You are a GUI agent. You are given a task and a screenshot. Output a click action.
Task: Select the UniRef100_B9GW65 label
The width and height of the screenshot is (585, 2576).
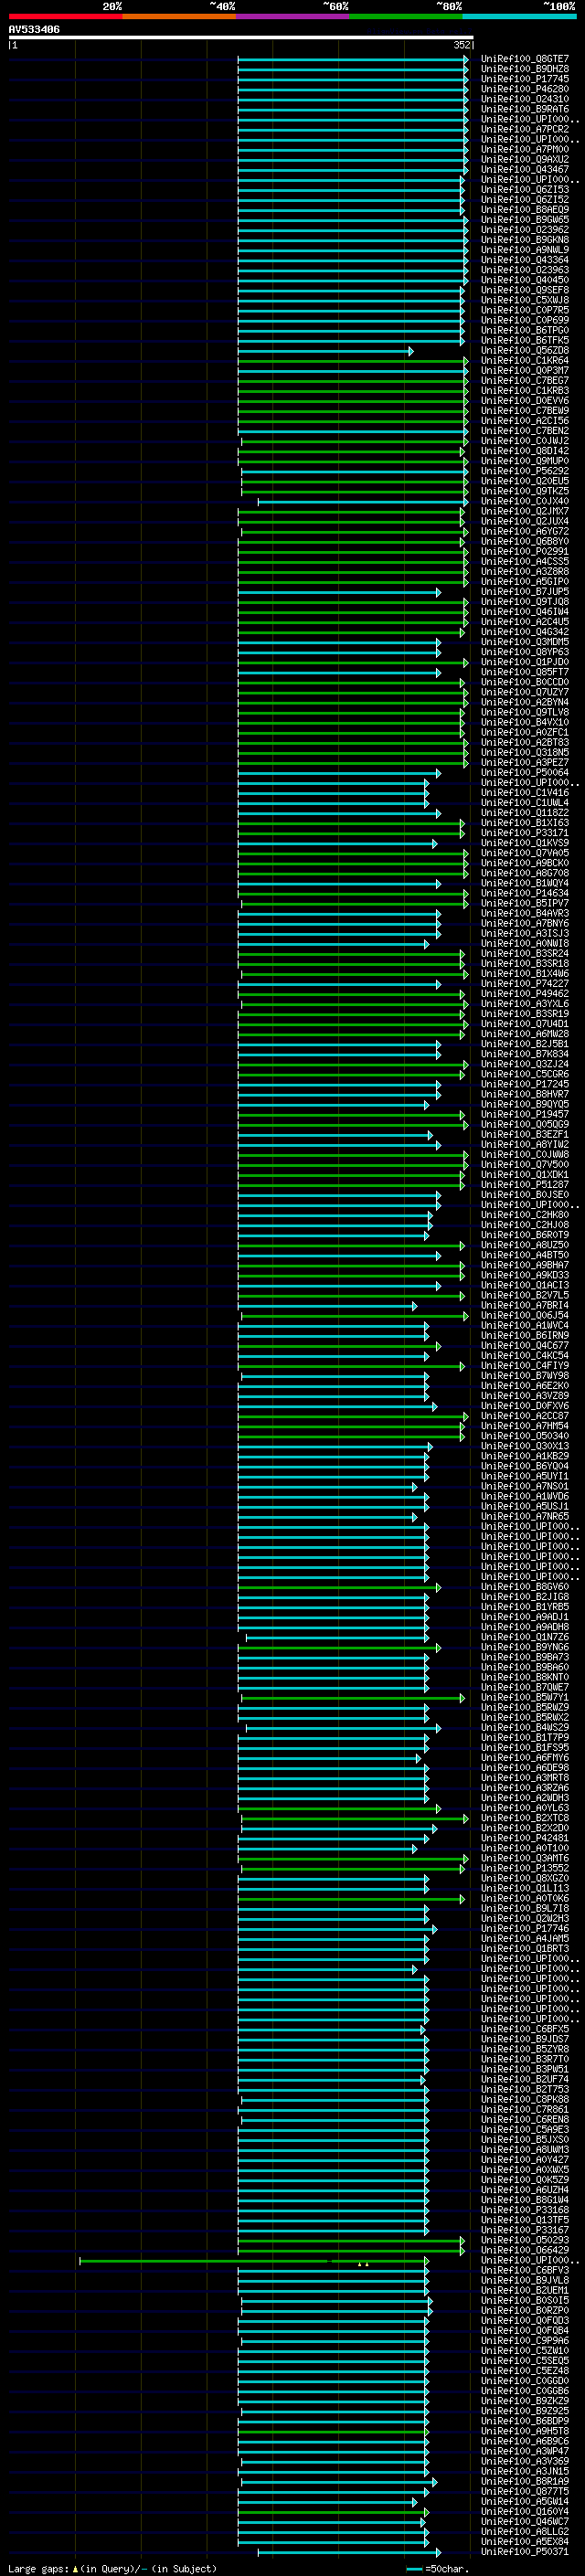click(525, 220)
